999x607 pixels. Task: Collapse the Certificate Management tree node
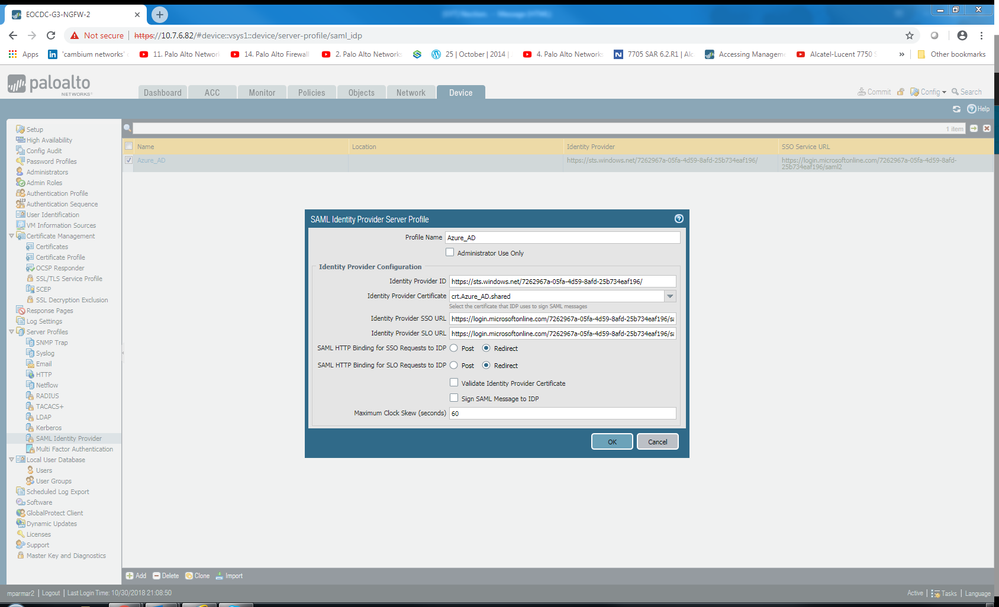[11, 236]
